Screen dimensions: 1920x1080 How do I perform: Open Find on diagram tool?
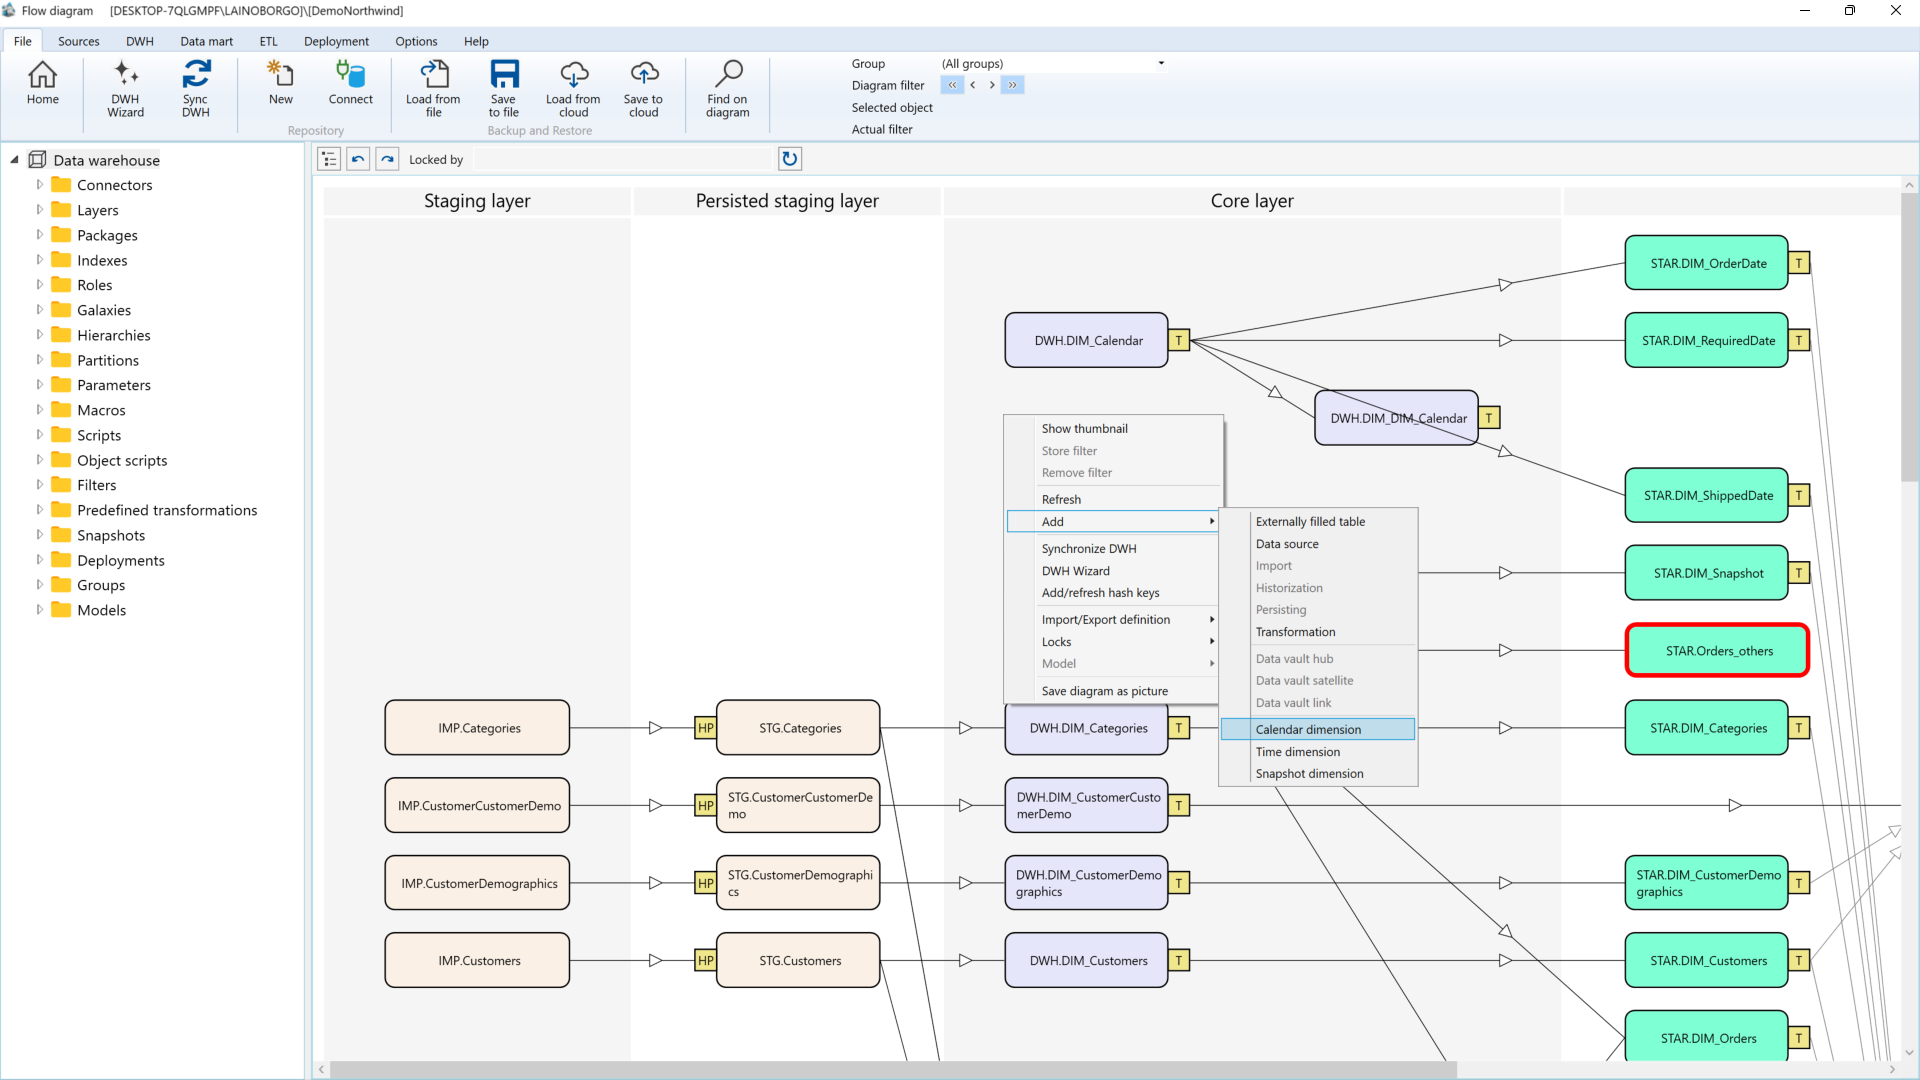727,89
